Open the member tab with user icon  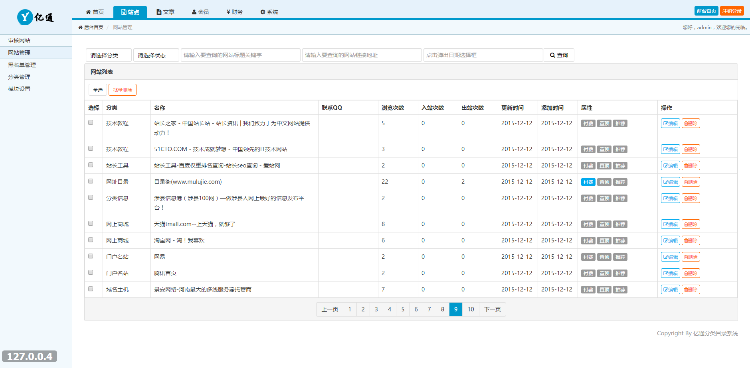pos(200,12)
